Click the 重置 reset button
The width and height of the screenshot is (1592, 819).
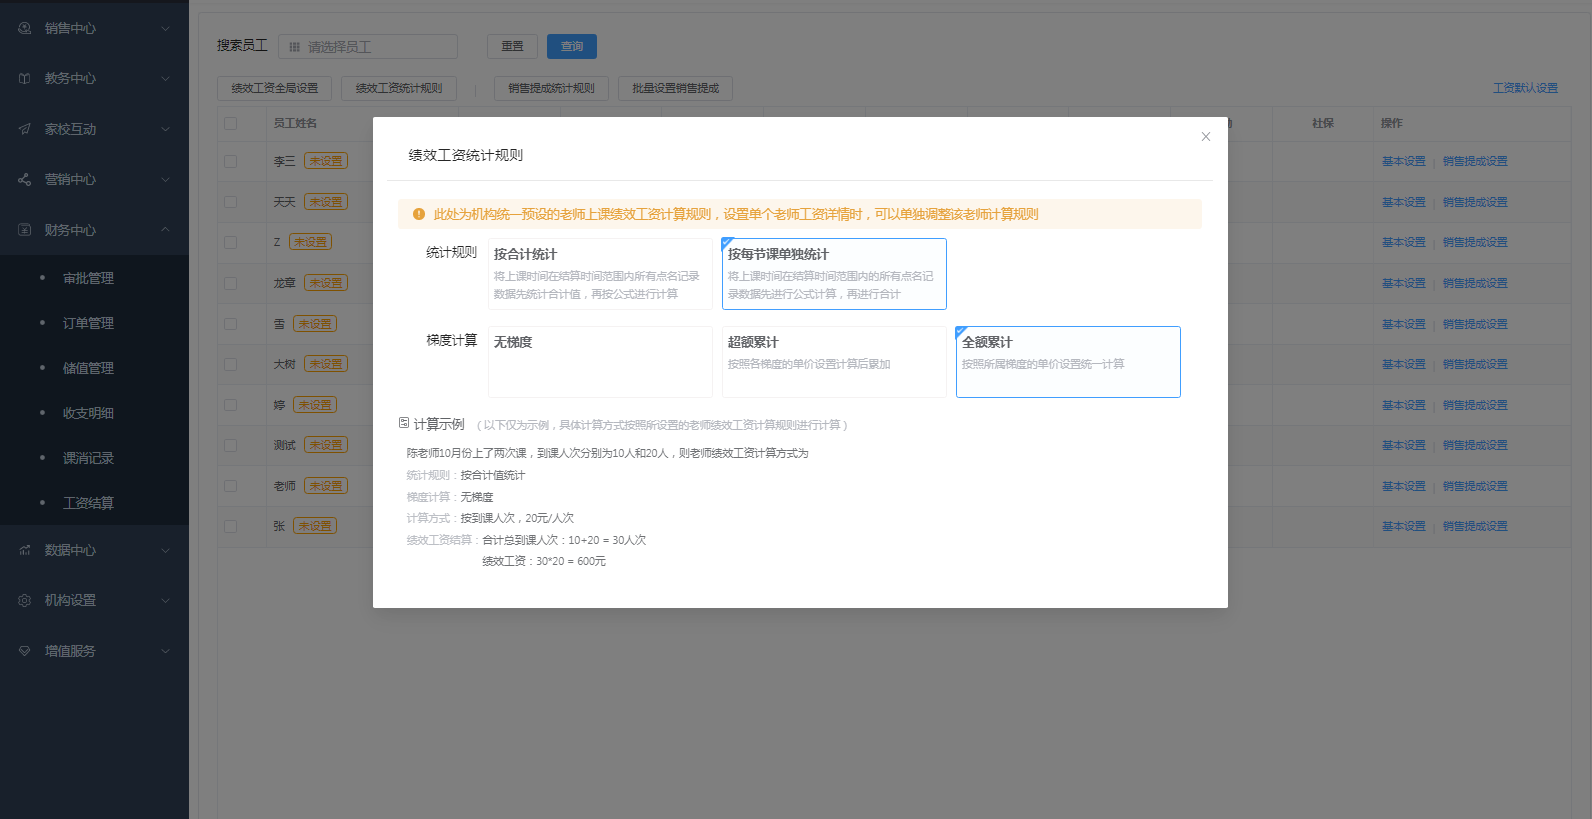512,46
